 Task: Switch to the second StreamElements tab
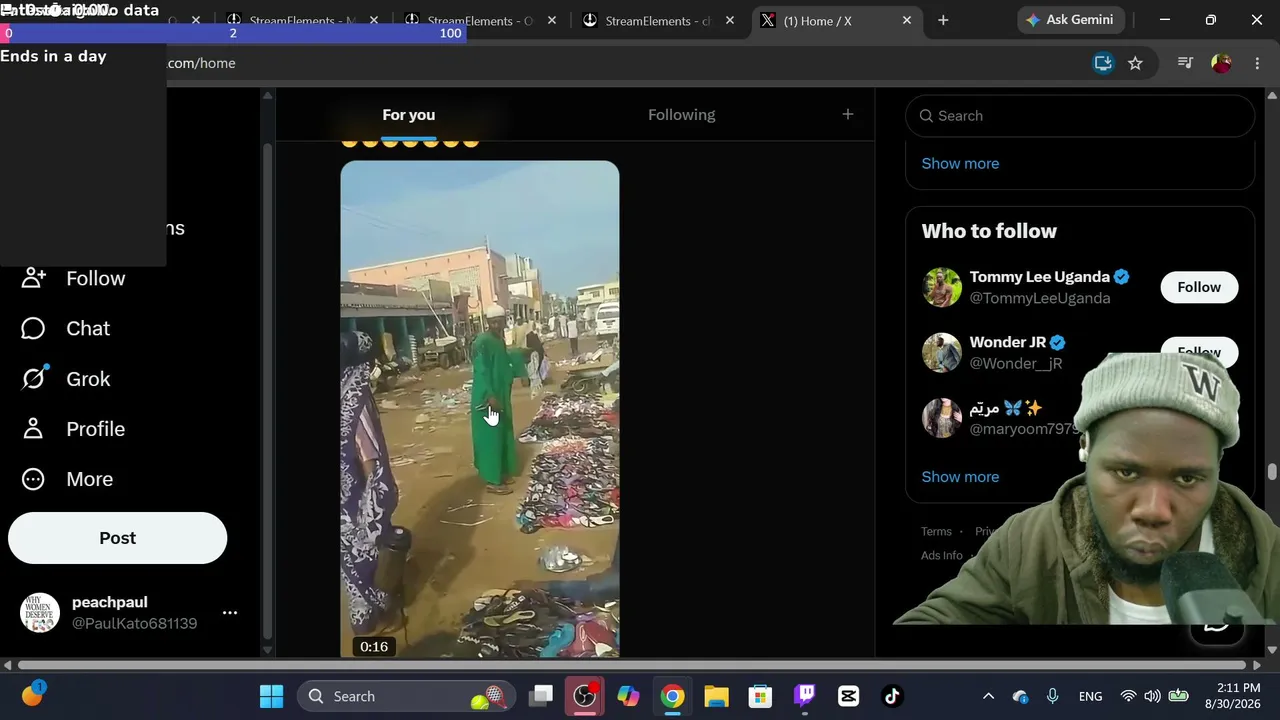coord(482,20)
